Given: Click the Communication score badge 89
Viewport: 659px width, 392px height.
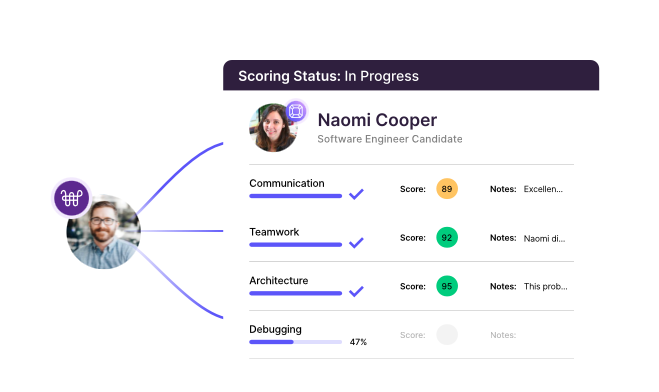Looking at the screenshot, I should [x=447, y=189].
